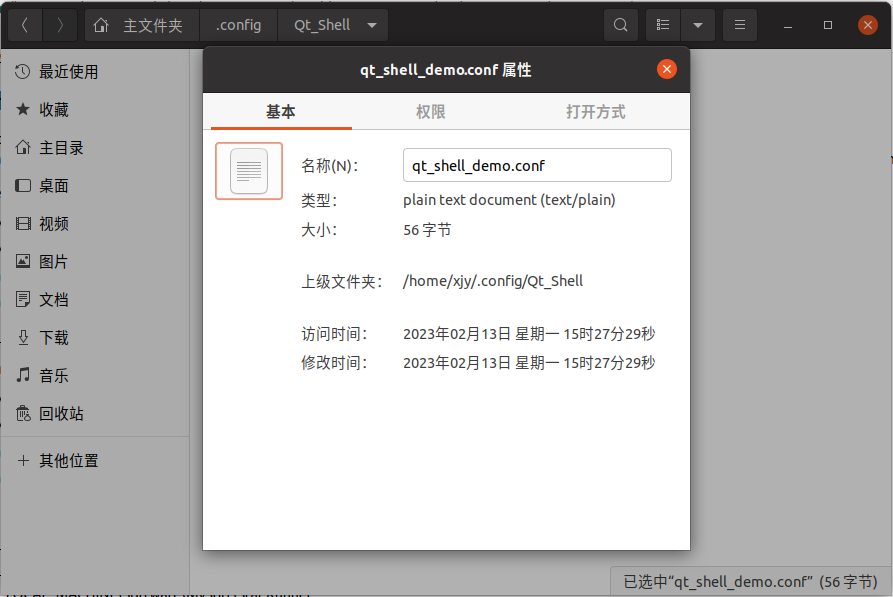This screenshot has width=893, height=597.
Task: Click the star icon beside 收藏
Action: tap(23, 109)
